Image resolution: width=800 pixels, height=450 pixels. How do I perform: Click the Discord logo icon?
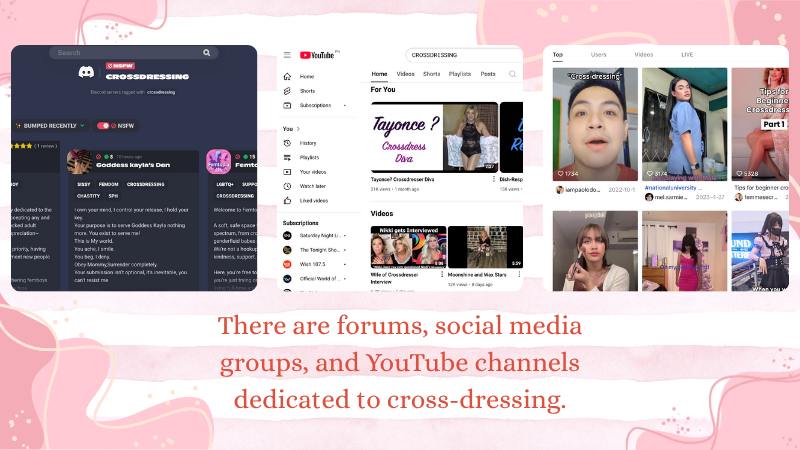[85, 73]
